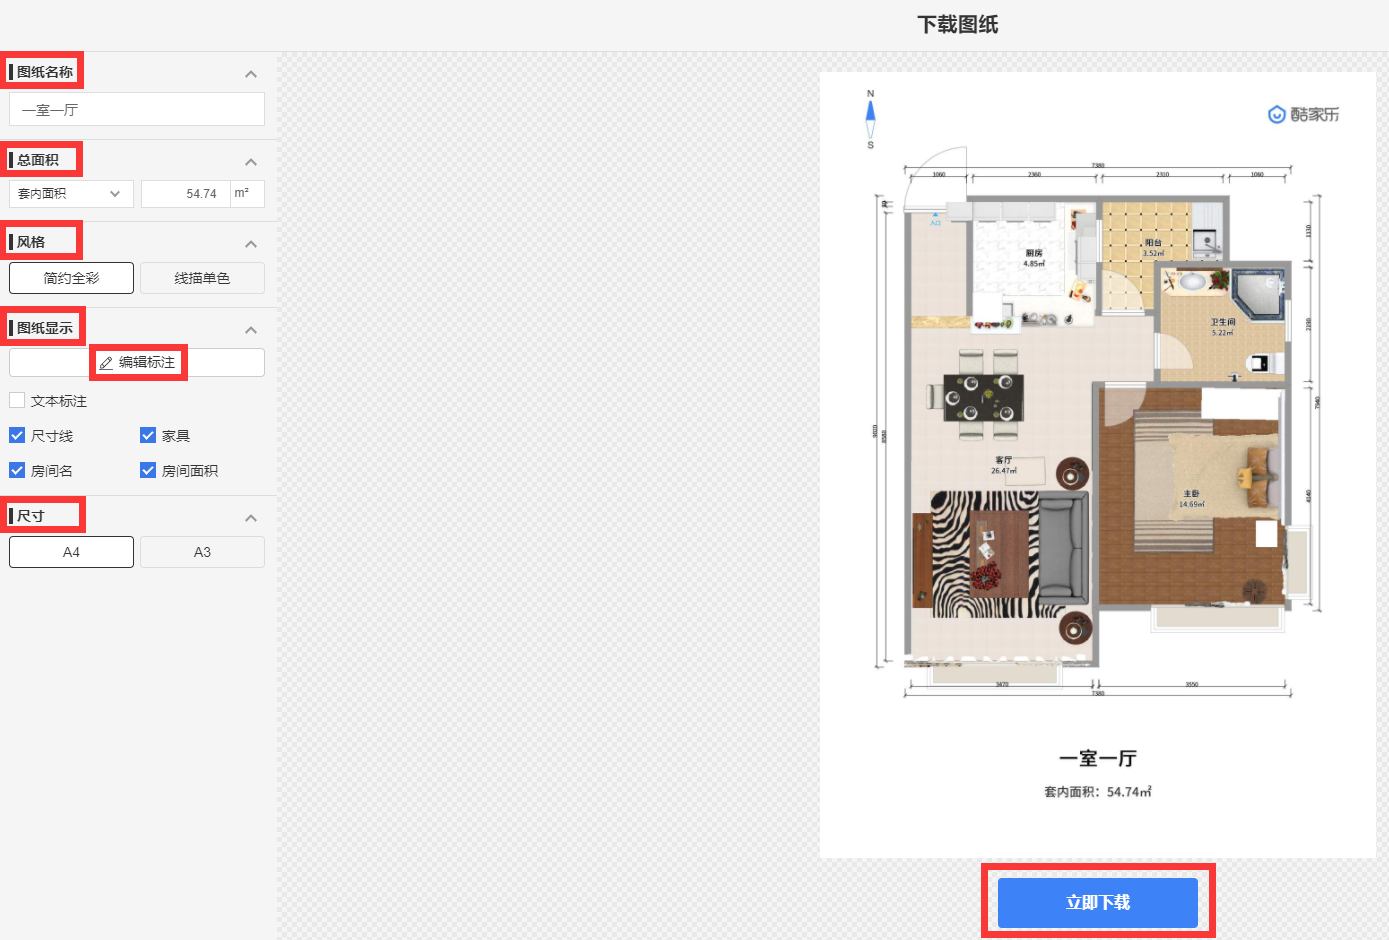
Task: Click the 阳台 room label on the plan
Action: coord(1153,243)
